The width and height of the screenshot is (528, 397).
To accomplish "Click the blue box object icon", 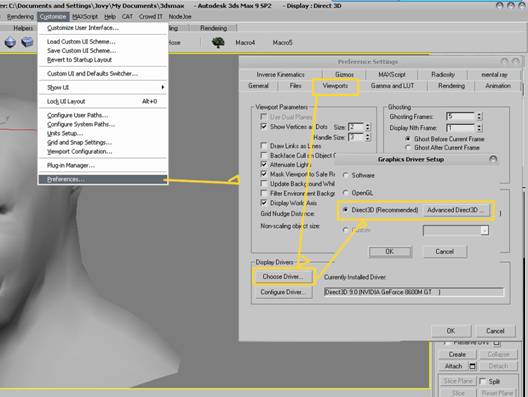I will click(x=27, y=42).
